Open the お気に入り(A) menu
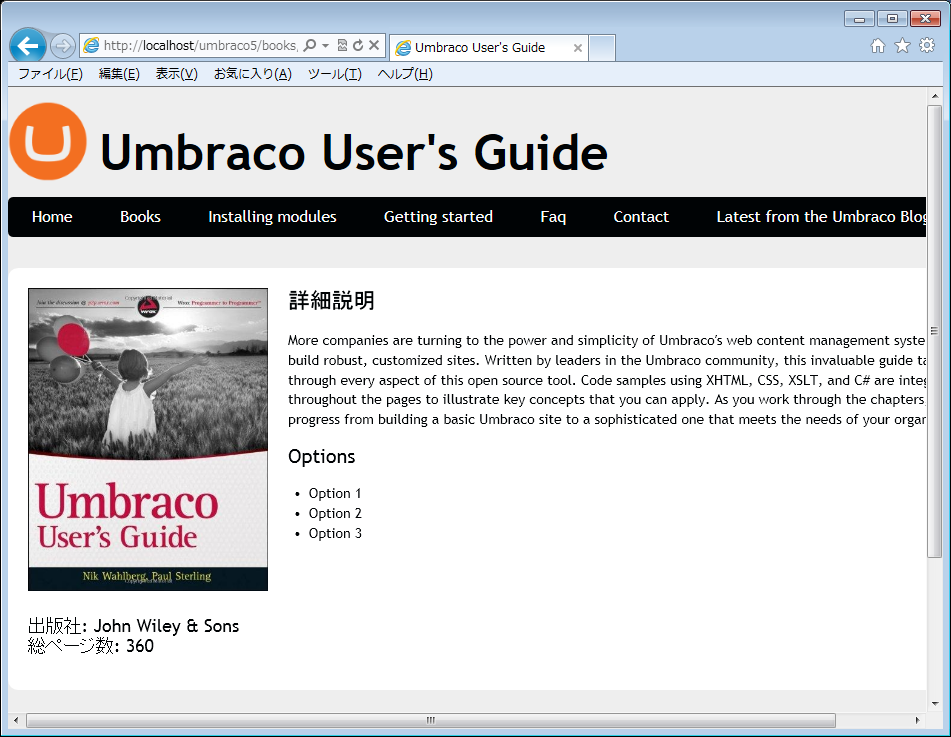The image size is (951, 737). tap(252, 74)
